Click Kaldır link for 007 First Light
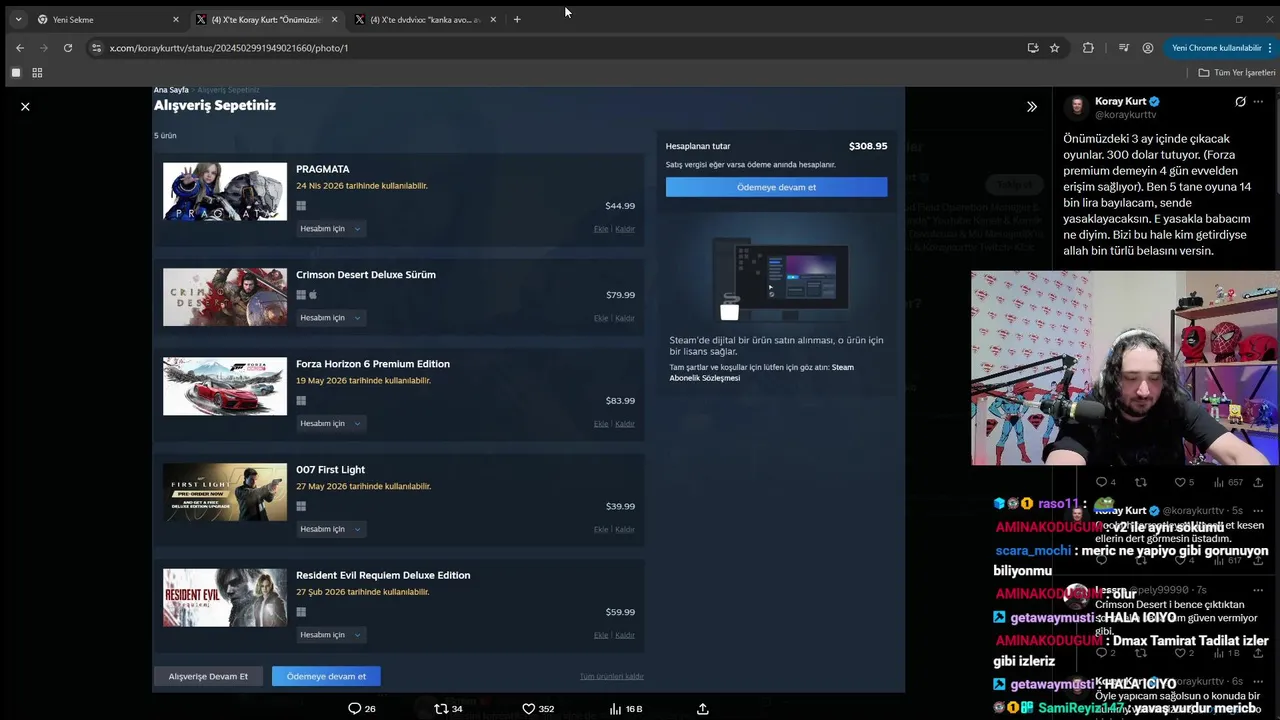The height and width of the screenshot is (720, 1280). click(x=625, y=529)
